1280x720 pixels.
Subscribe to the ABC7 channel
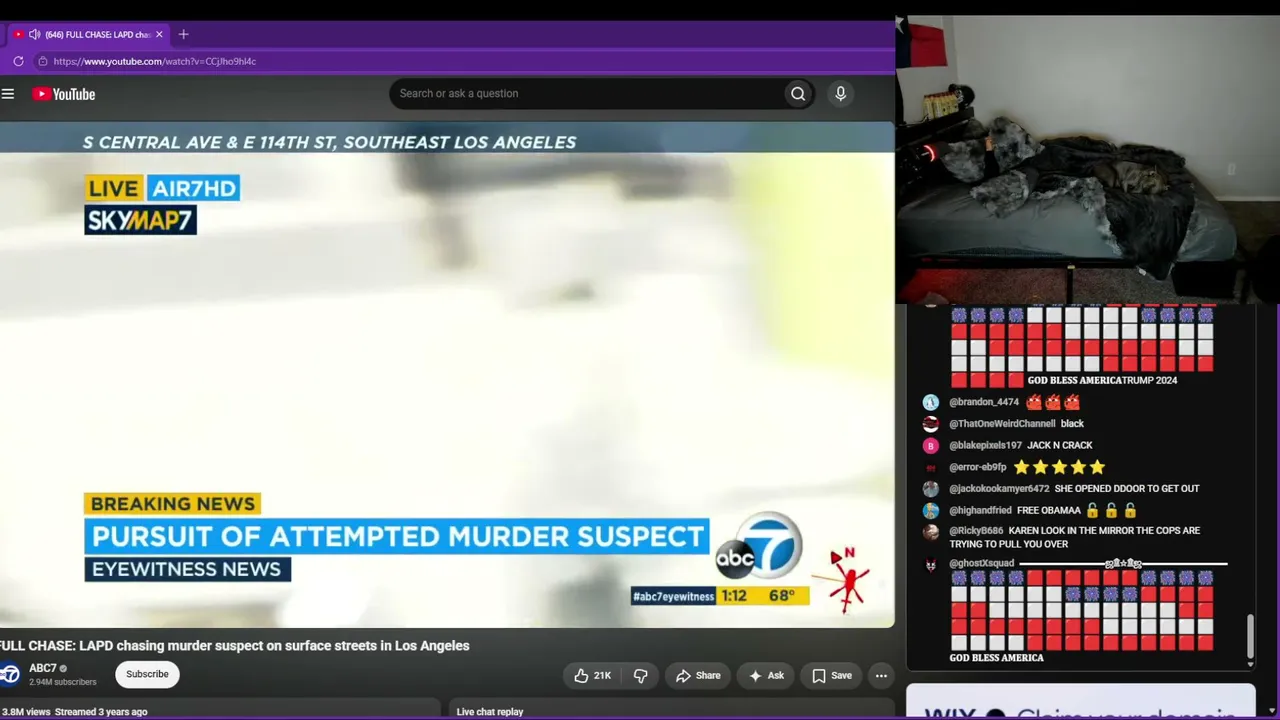[147, 674]
